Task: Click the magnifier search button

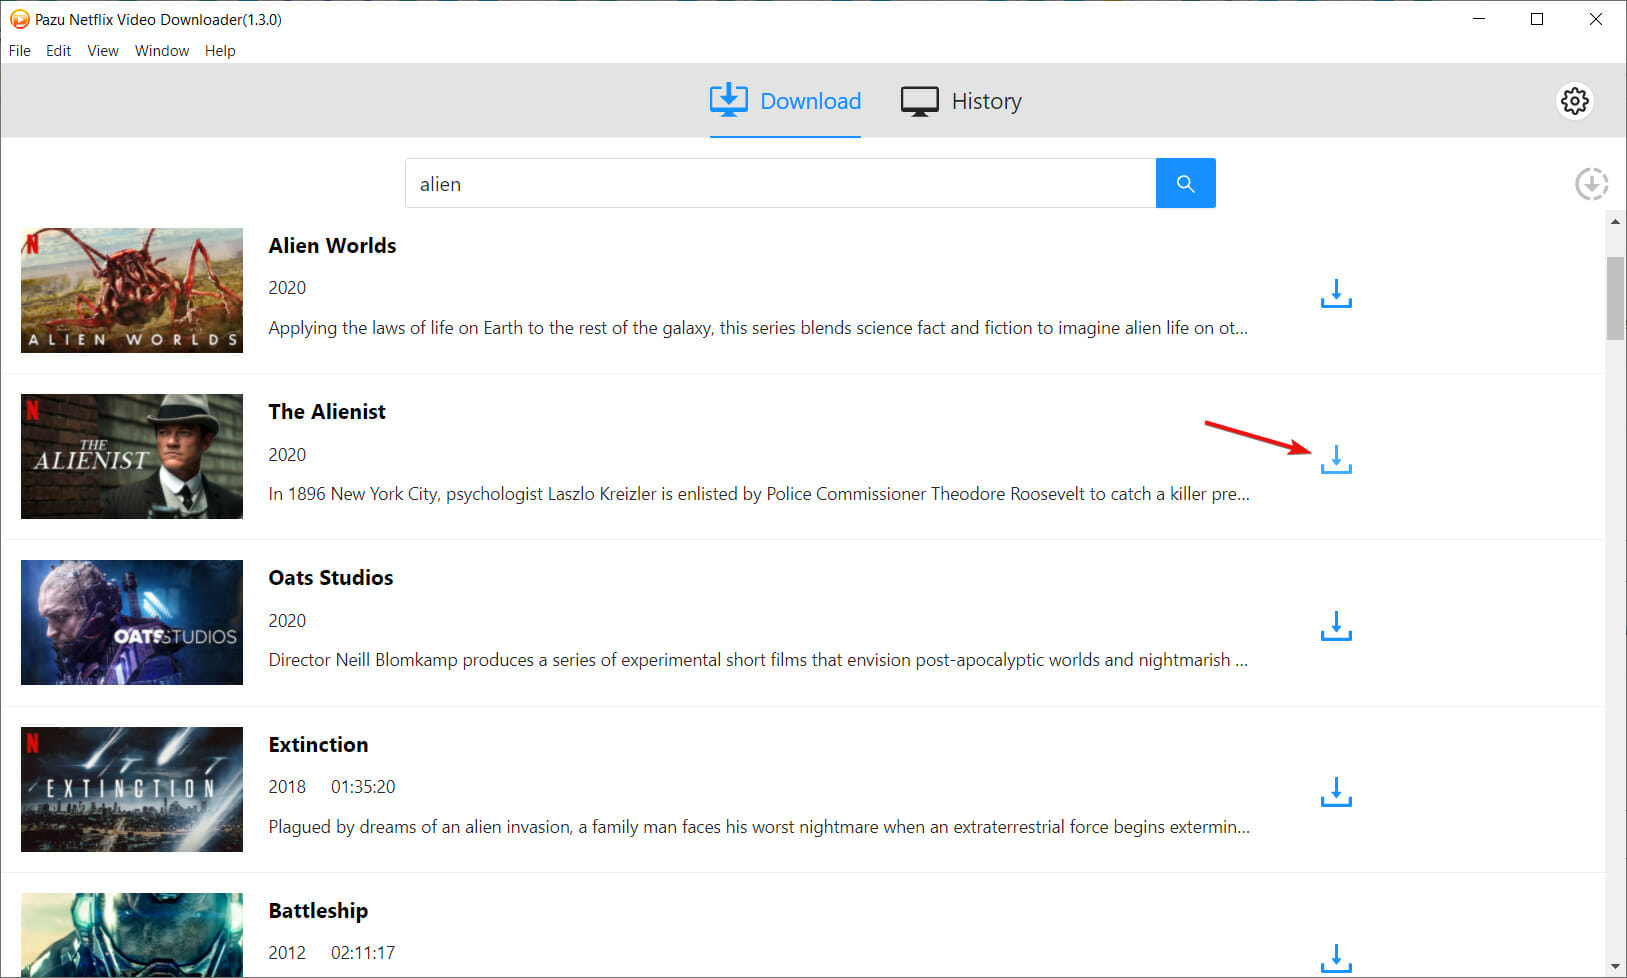Action: [1186, 183]
